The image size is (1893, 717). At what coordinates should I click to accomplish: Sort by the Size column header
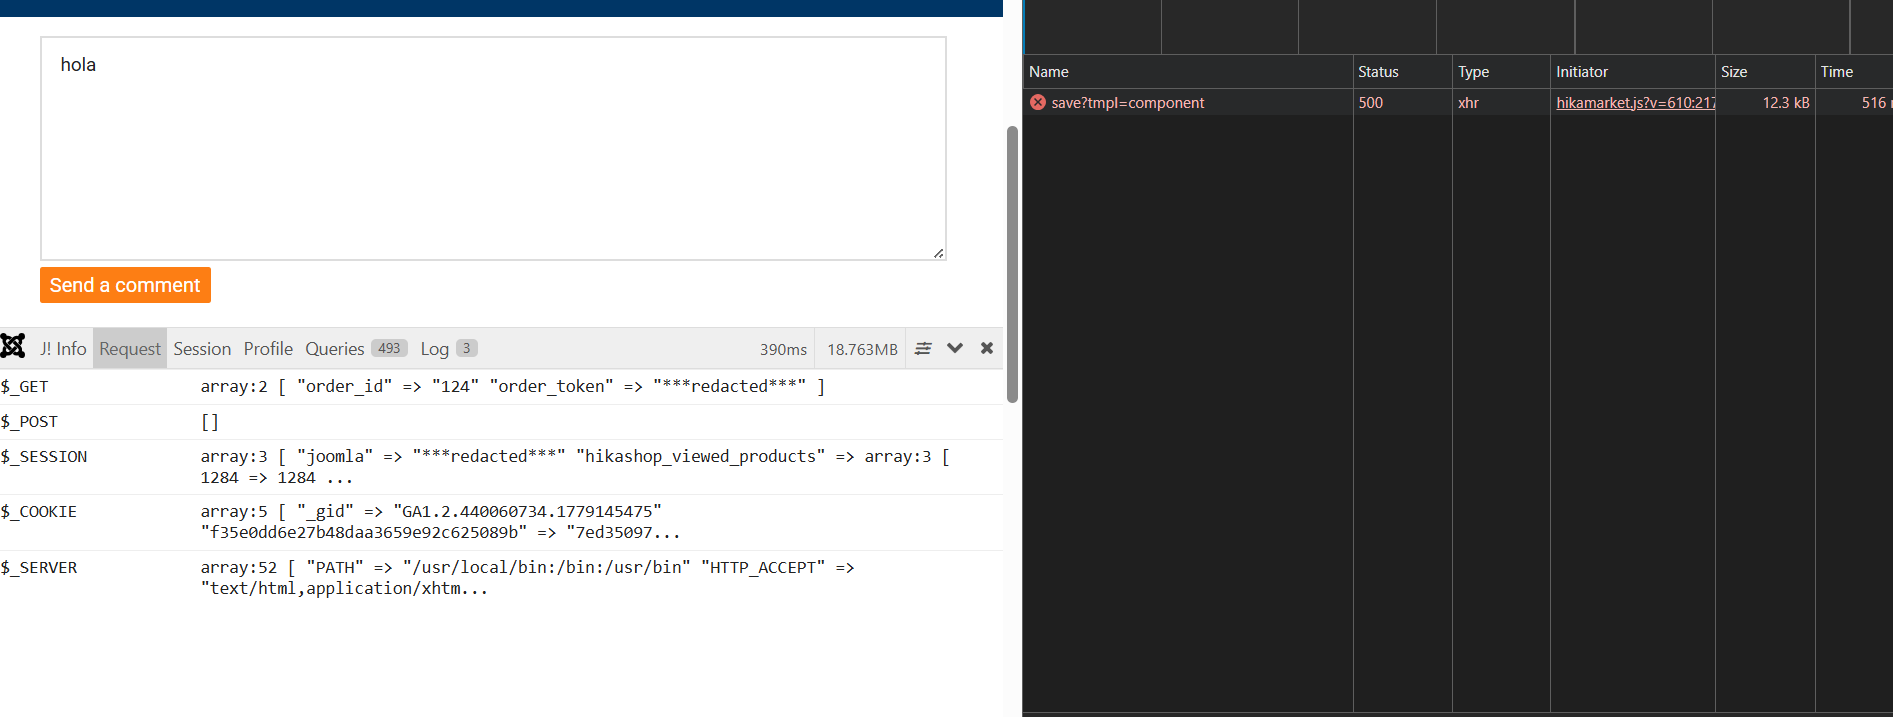pyautogui.click(x=1766, y=72)
